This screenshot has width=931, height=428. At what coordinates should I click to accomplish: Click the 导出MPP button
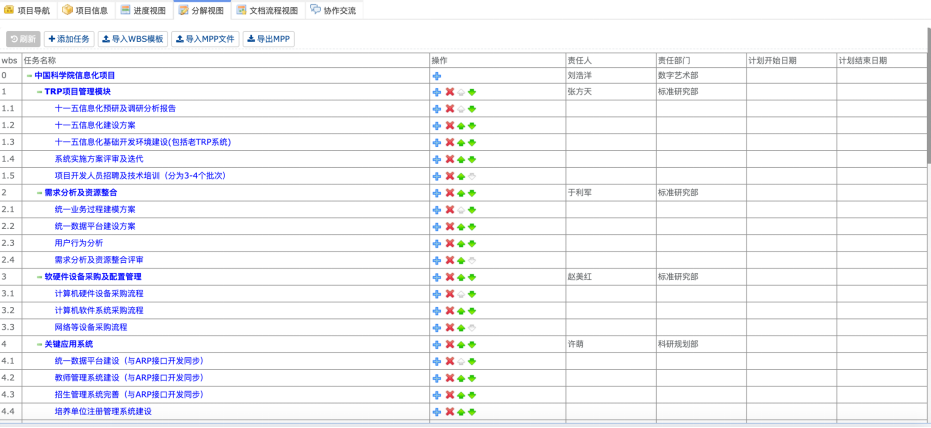[269, 39]
